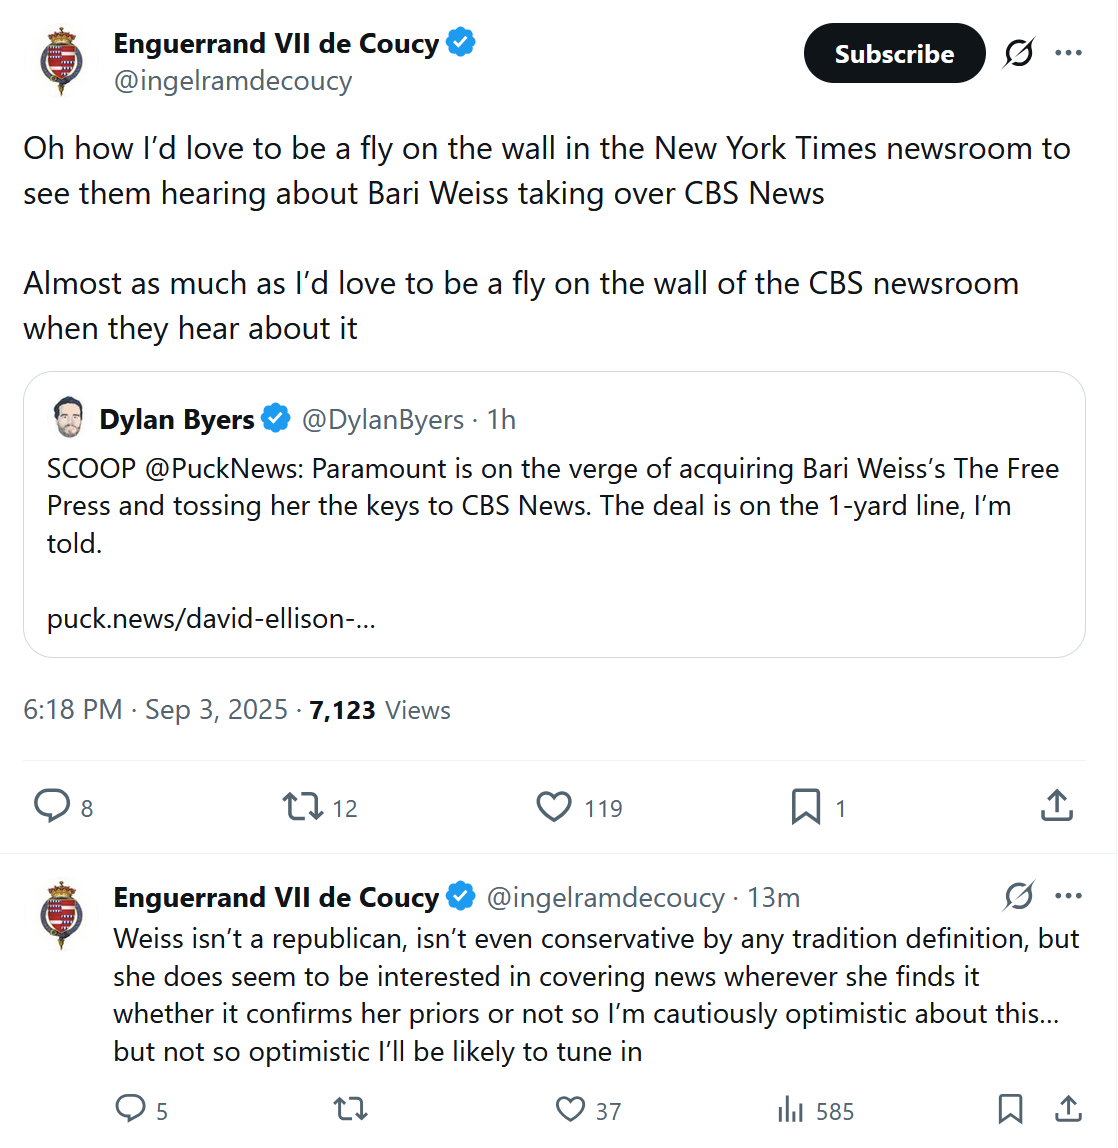The width and height of the screenshot is (1118, 1148).
Task: Open more options menu beside Subscribe
Action: click(x=1068, y=53)
